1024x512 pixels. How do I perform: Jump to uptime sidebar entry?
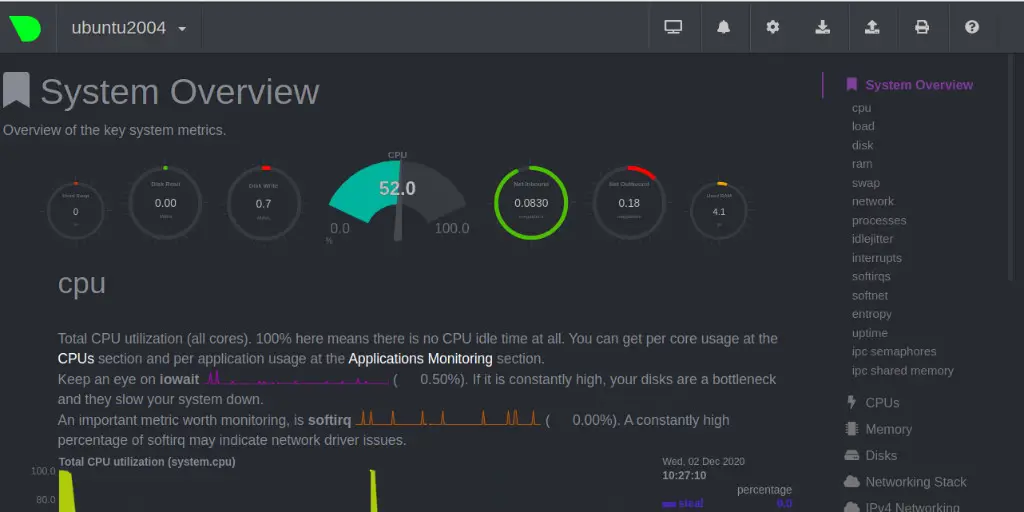click(869, 333)
